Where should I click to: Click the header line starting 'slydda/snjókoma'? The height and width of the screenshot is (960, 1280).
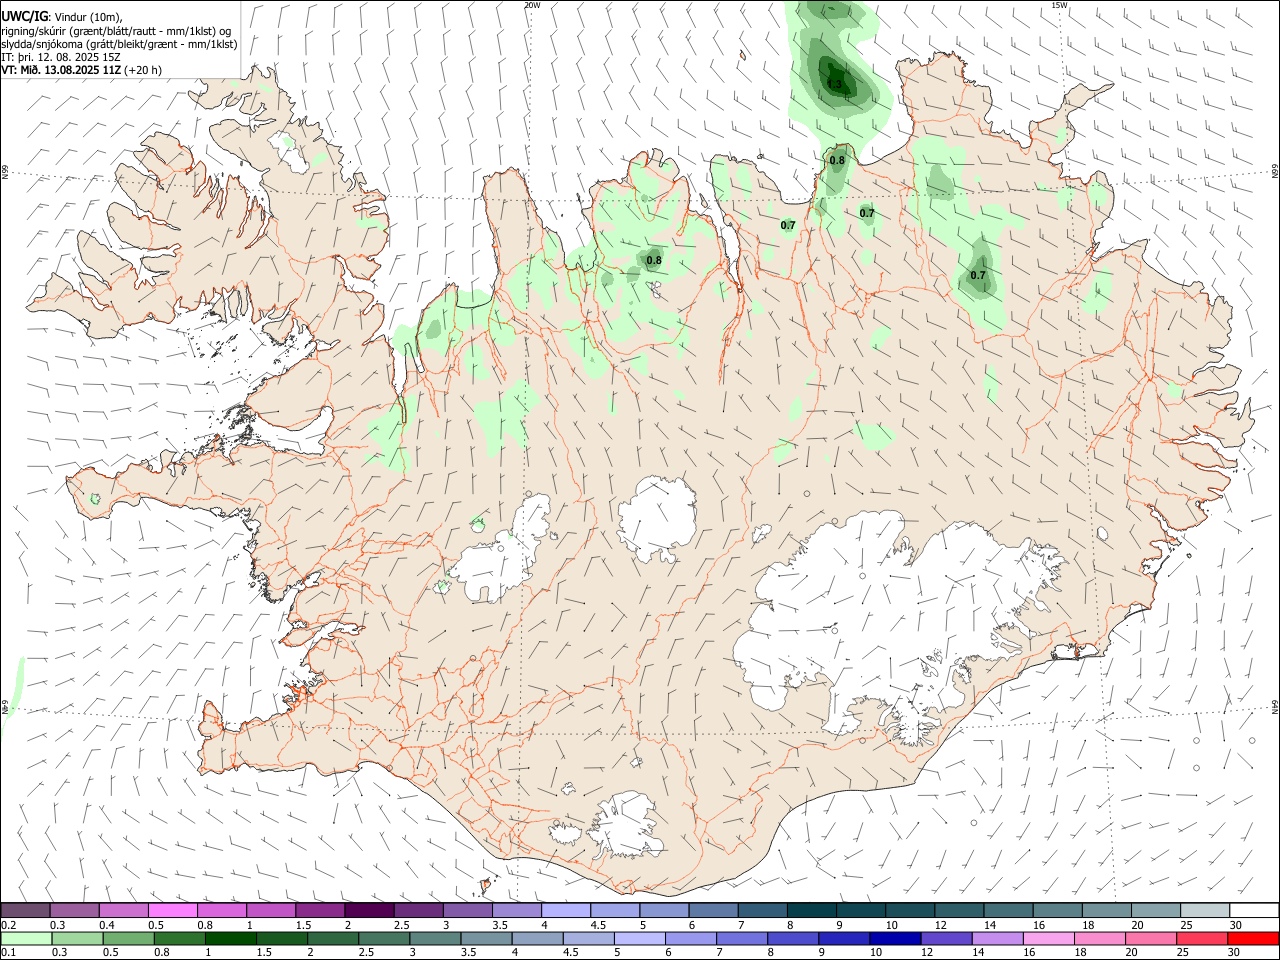119,44
